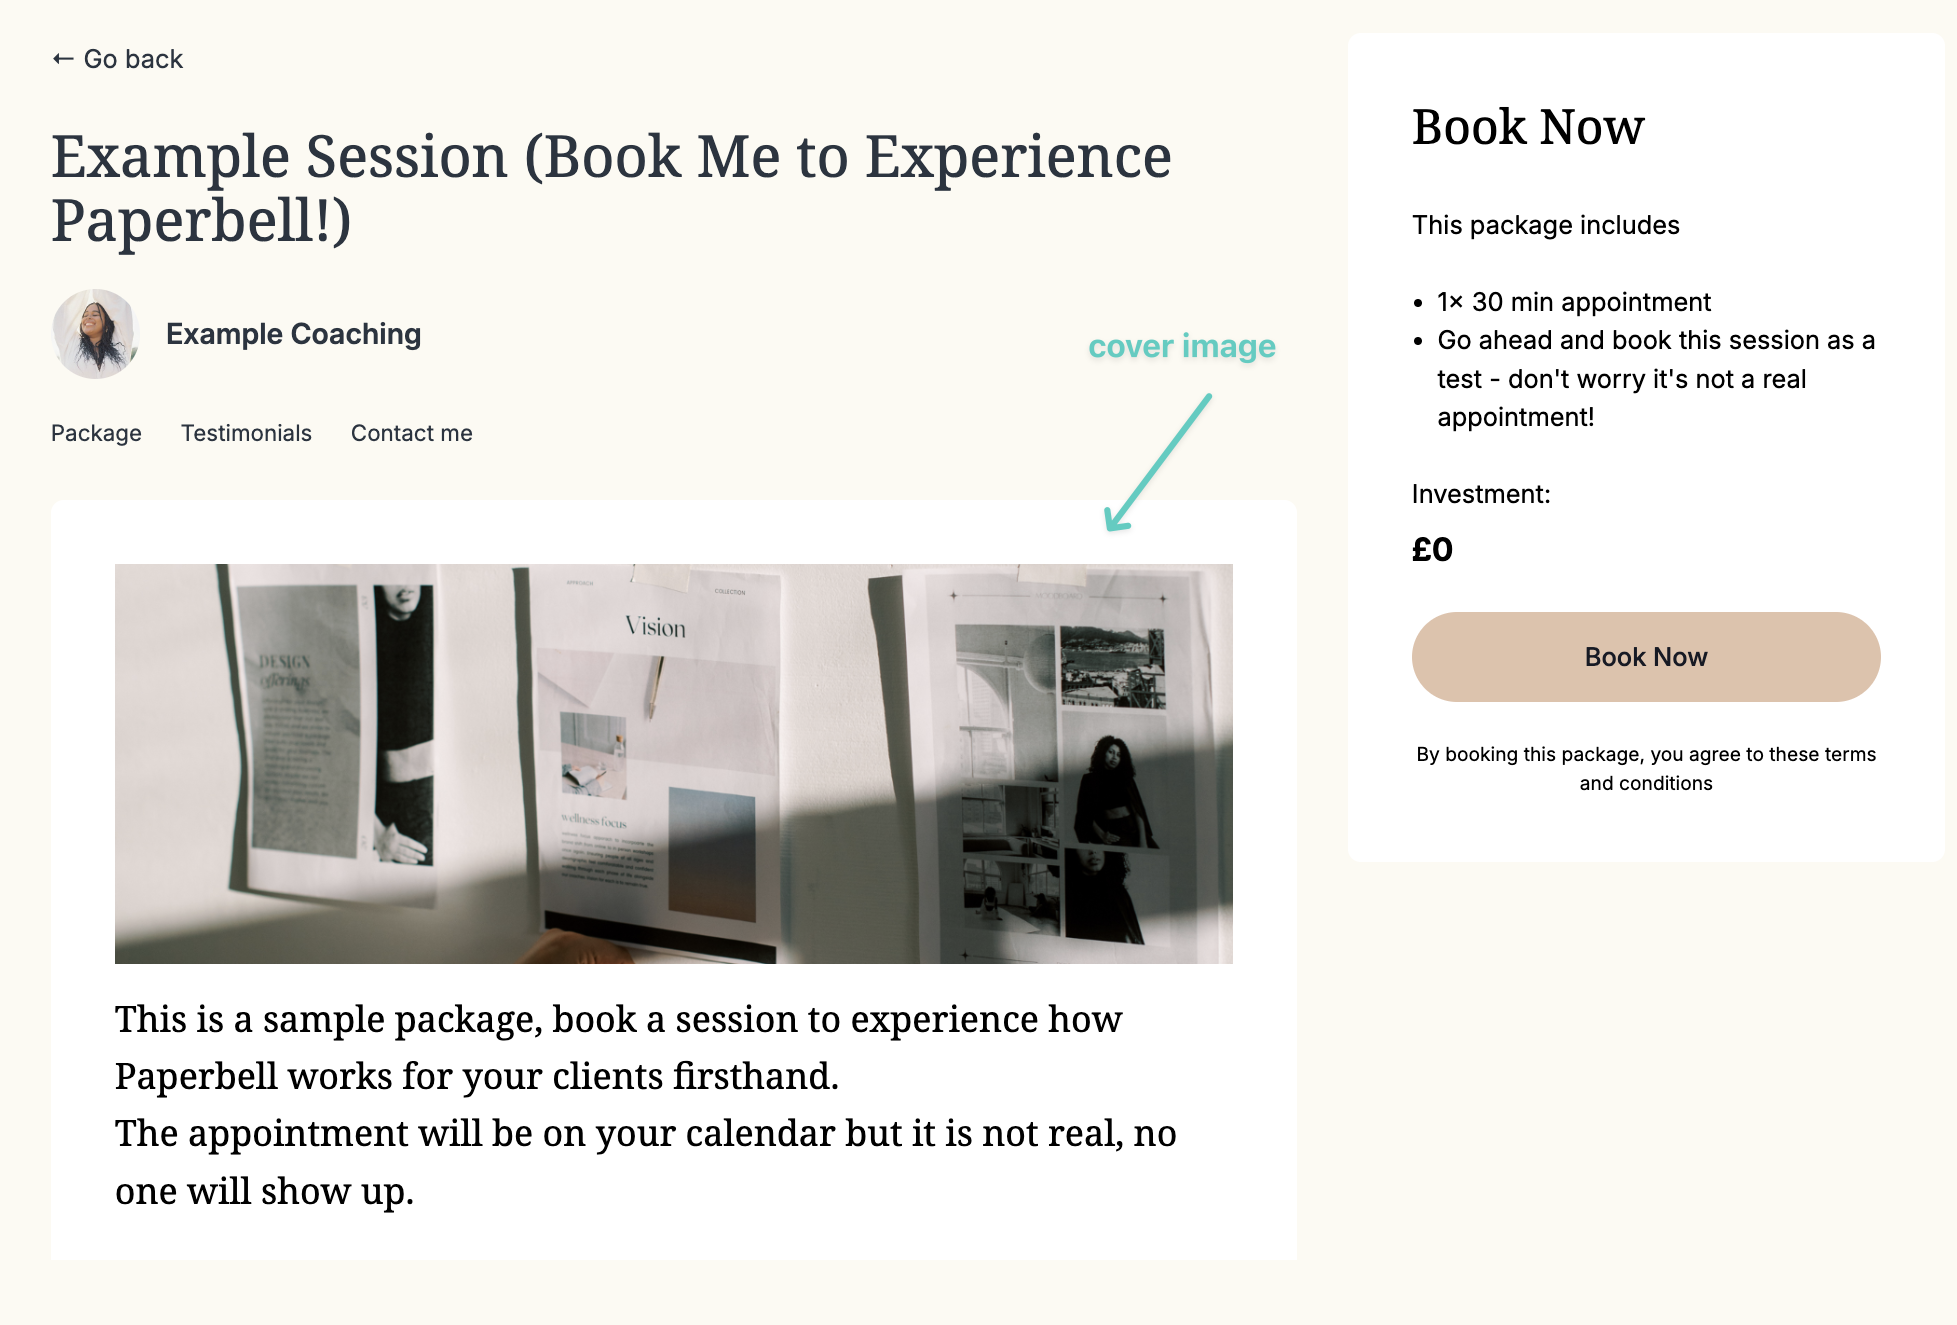Open the Example Coaching profile avatar

coord(95,333)
